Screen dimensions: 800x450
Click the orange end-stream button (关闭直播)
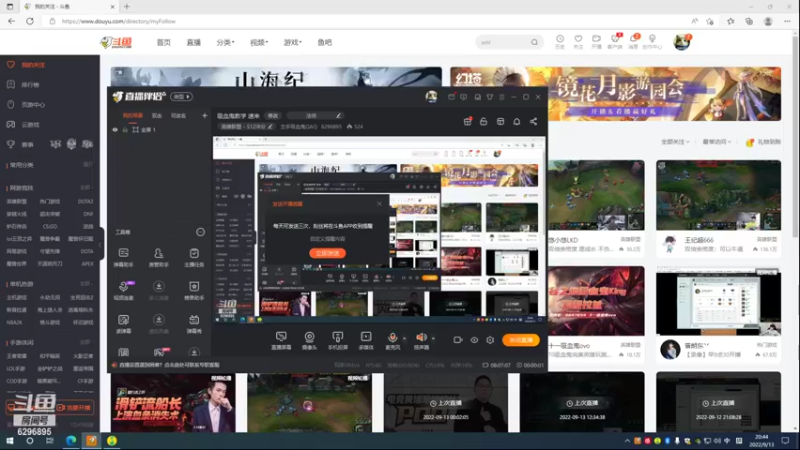(520, 340)
